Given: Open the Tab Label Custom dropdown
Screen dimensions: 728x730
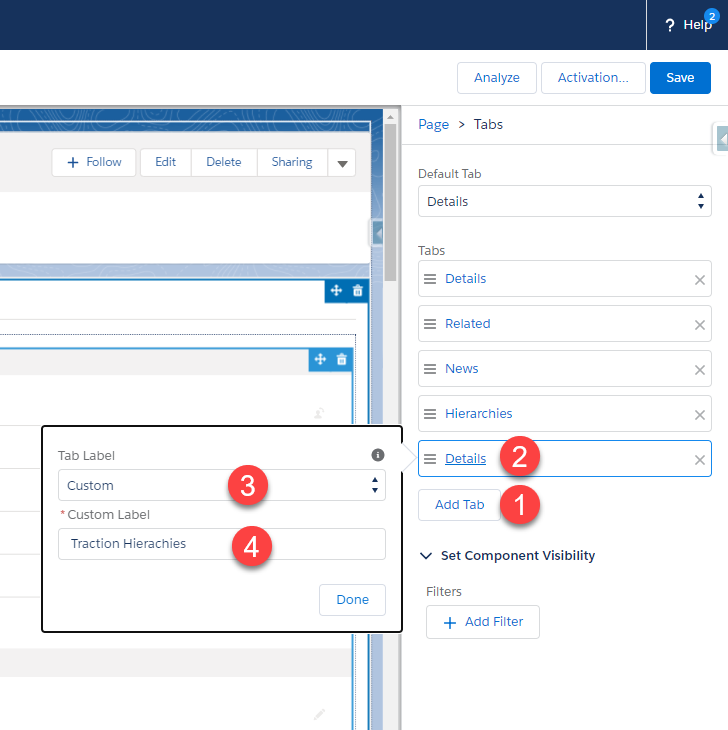Looking at the screenshot, I should point(222,485).
